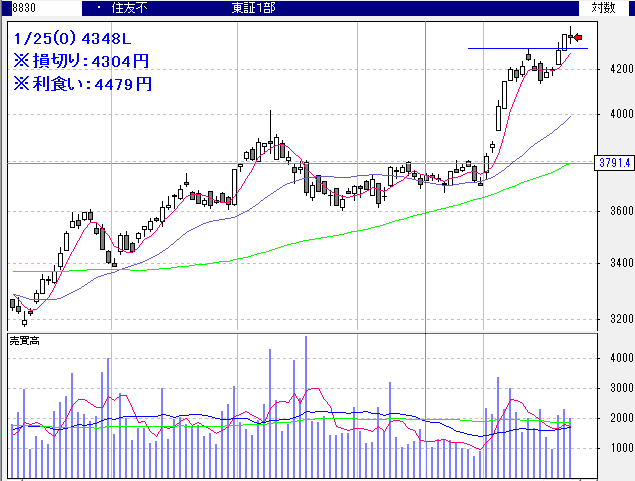Click the 損切り 4304円 stop-loss text

tap(82, 61)
